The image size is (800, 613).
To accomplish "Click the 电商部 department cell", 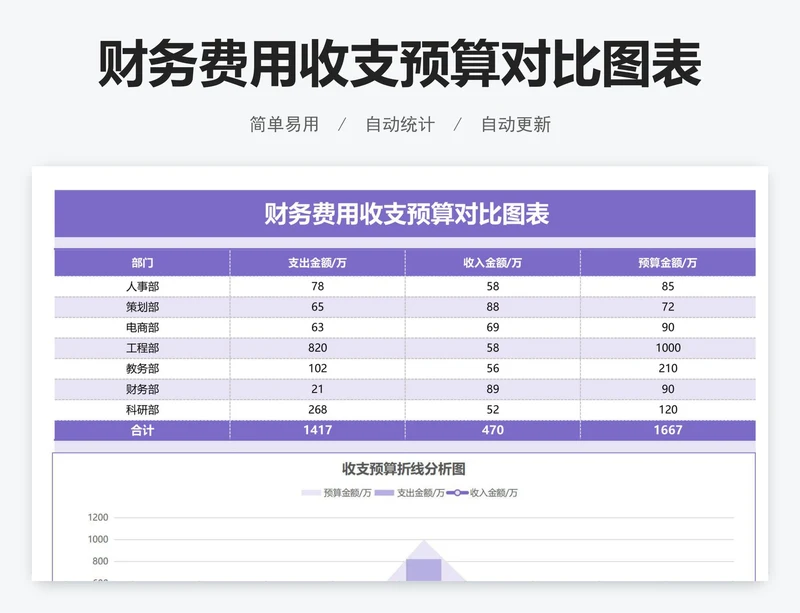I will click(142, 327).
